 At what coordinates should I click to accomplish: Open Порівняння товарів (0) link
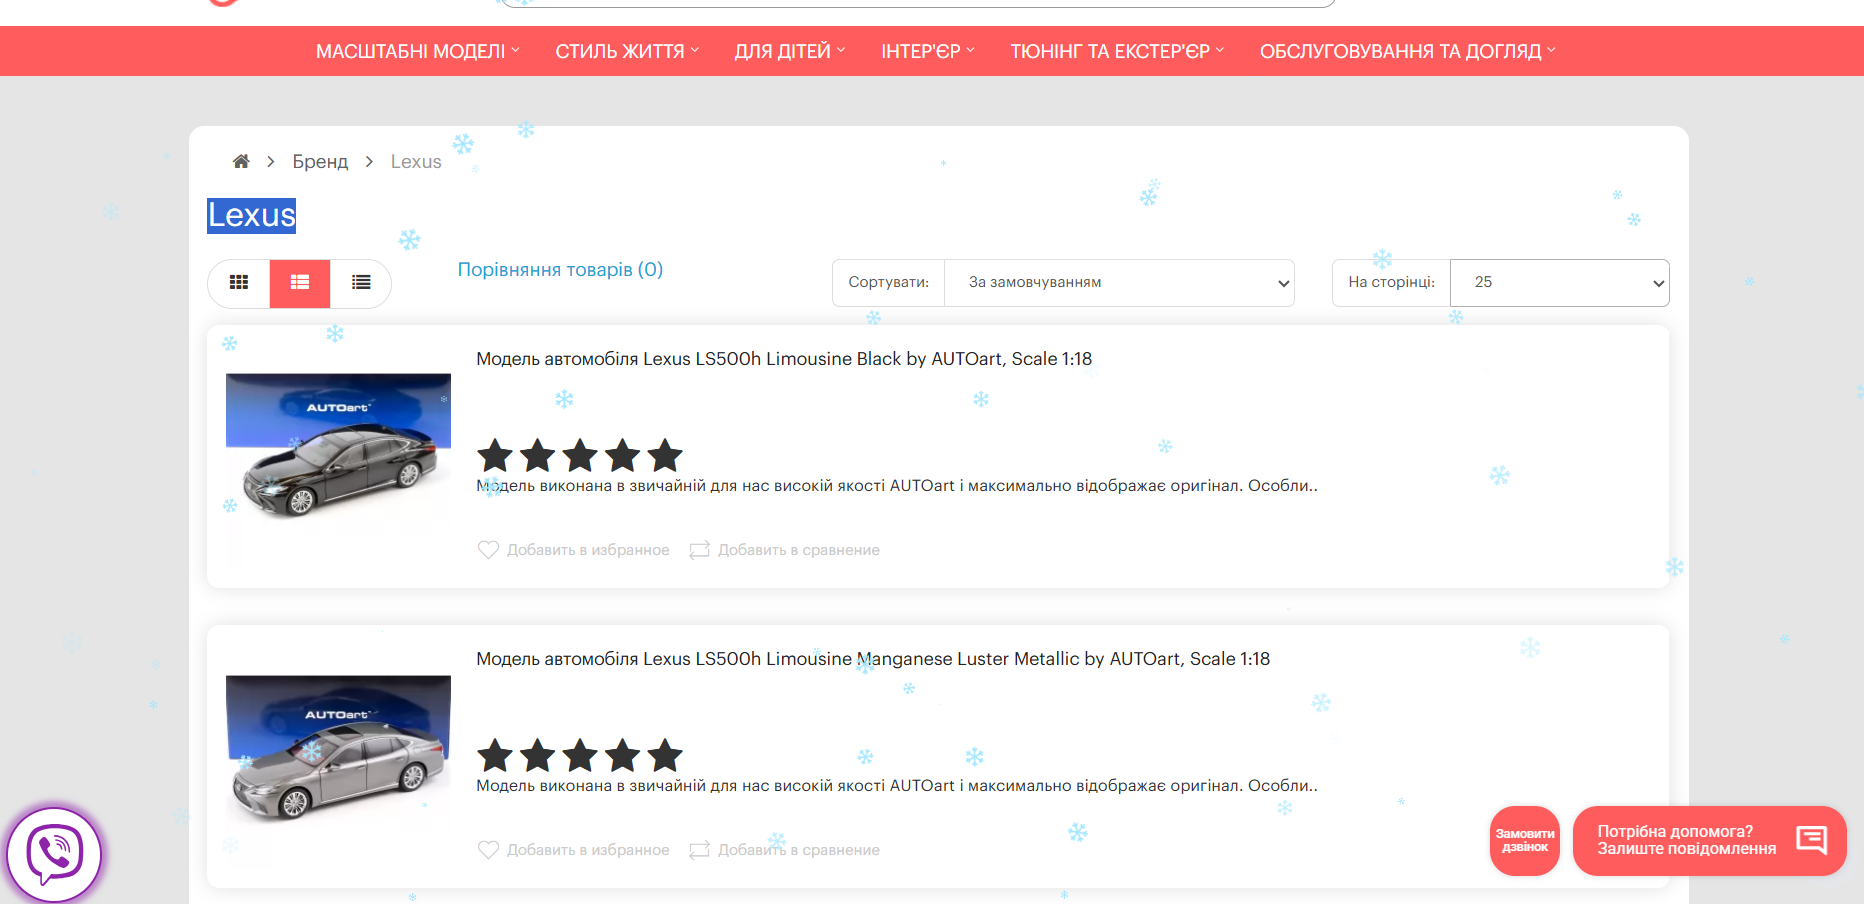click(560, 270)
